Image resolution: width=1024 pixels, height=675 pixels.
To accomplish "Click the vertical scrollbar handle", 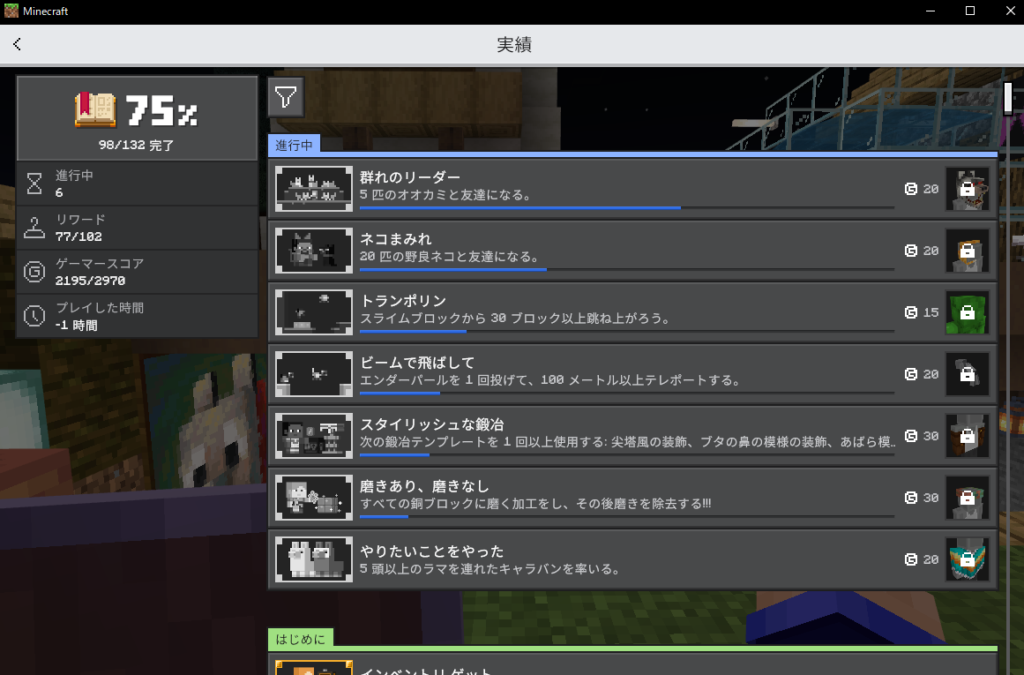I will [x=1007, y=98].
